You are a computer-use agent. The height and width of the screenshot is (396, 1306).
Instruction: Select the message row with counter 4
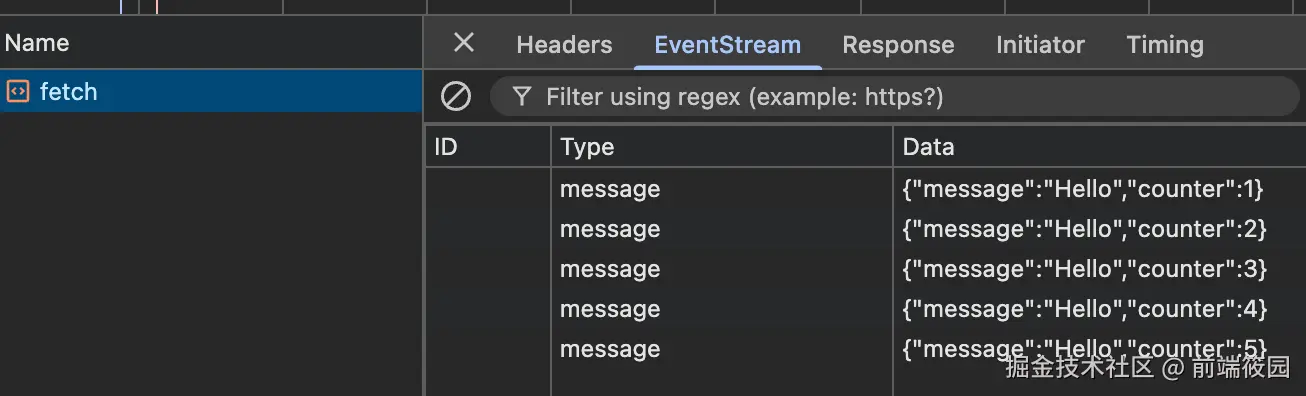coord(866,309)
